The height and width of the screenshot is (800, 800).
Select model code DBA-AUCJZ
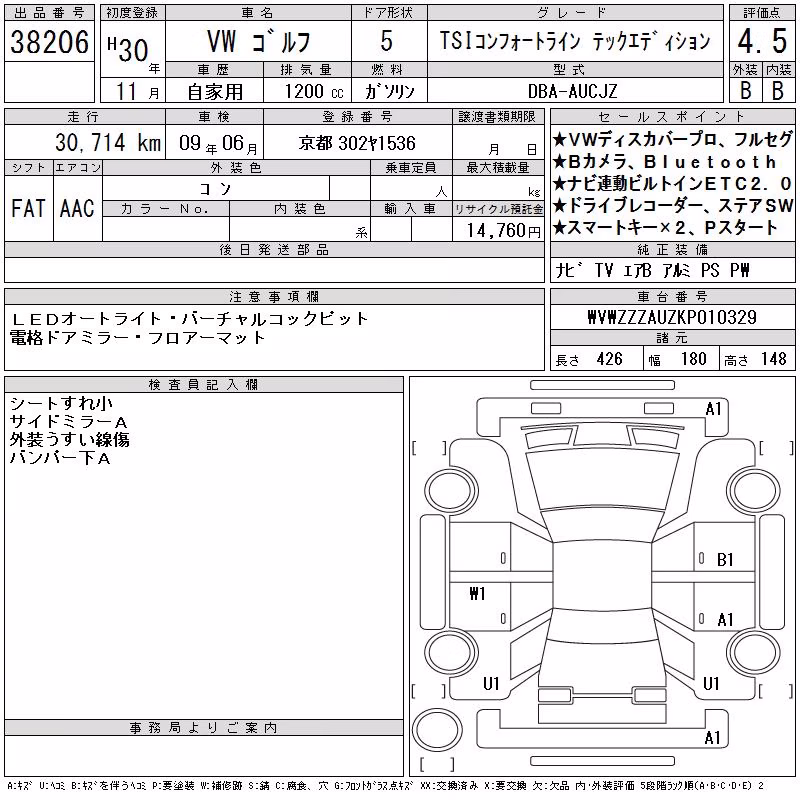tap(572, 91)
